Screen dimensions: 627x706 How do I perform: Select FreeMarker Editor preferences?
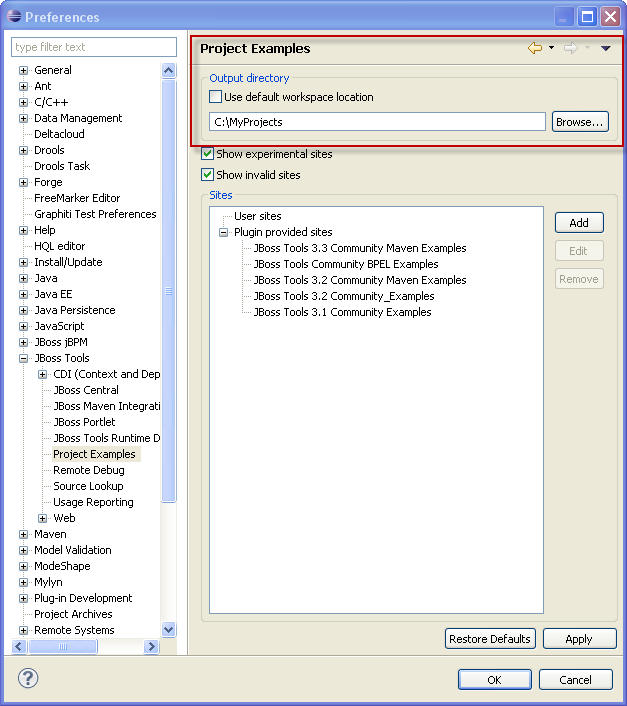(x=77, y=198)
